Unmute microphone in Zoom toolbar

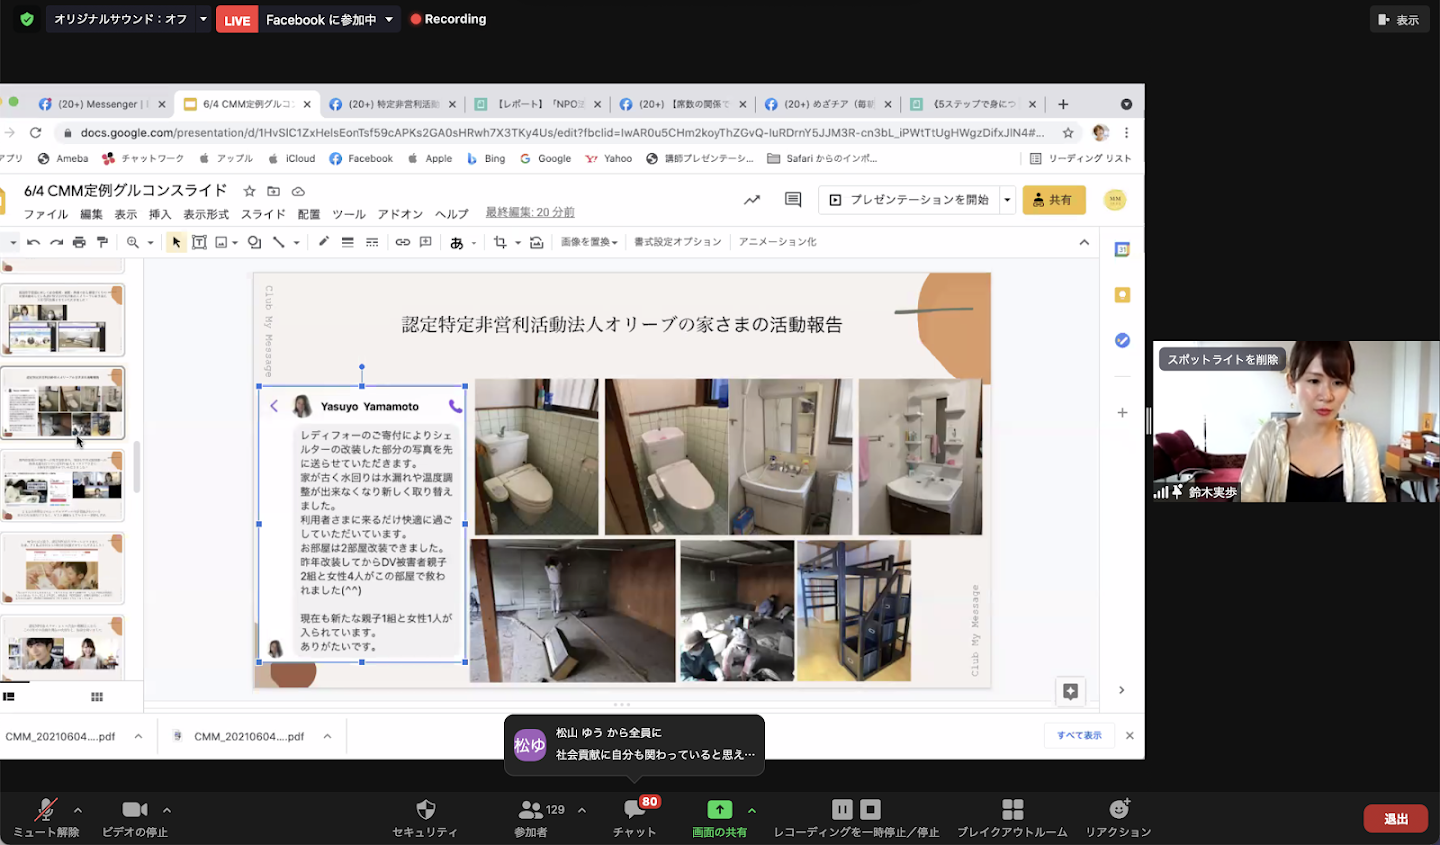[x=46, y=817]
